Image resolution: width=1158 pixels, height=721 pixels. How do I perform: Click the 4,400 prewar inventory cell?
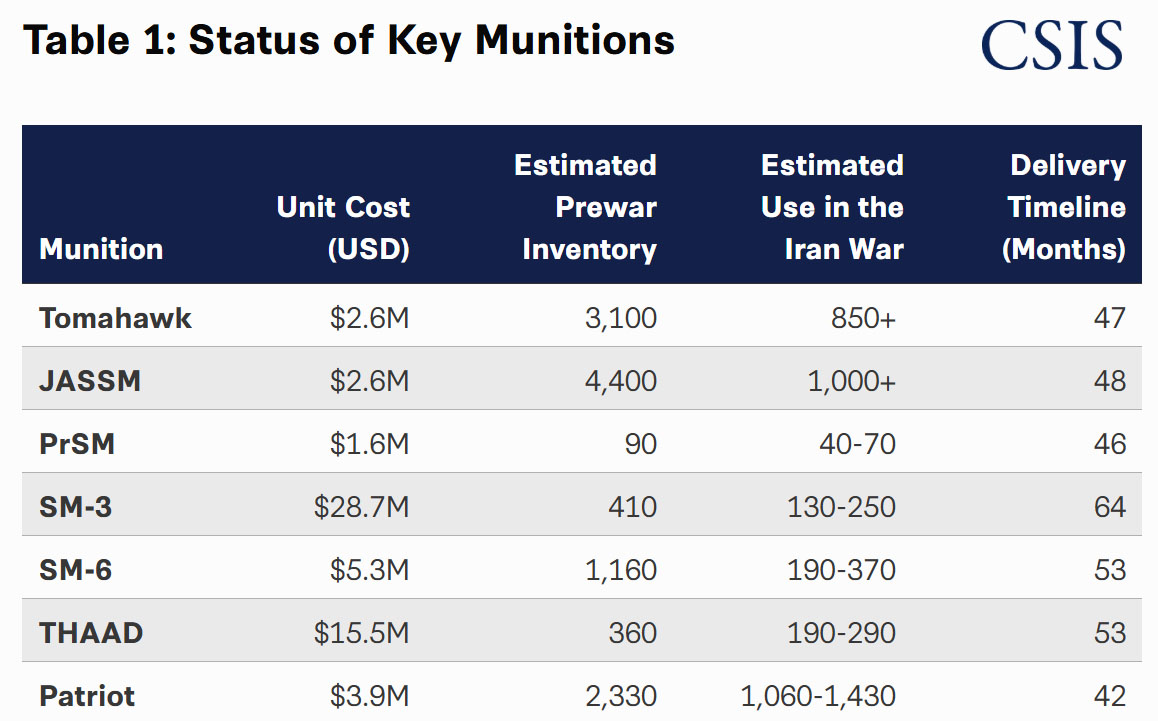tap(620, 381)
